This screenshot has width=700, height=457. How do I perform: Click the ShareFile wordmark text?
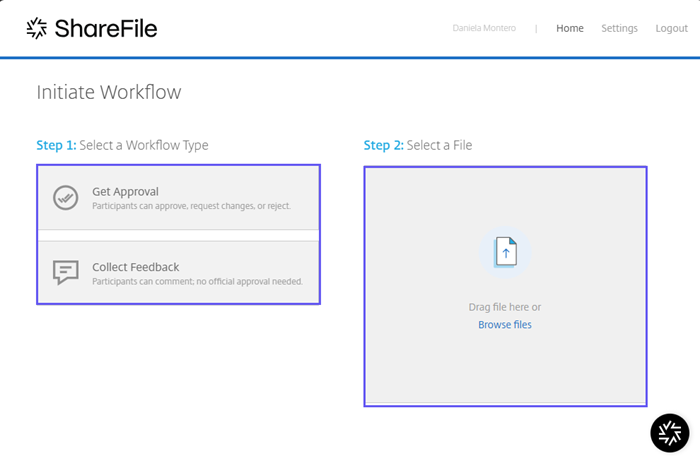[106, 29]
